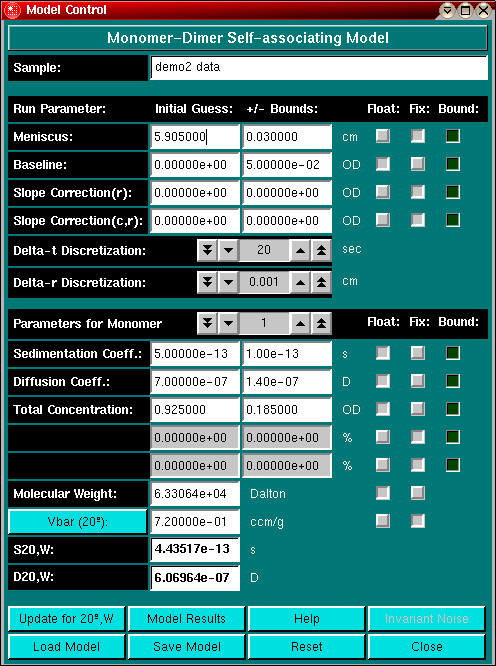Open the Vbar (20º) button

coord(78,522)
